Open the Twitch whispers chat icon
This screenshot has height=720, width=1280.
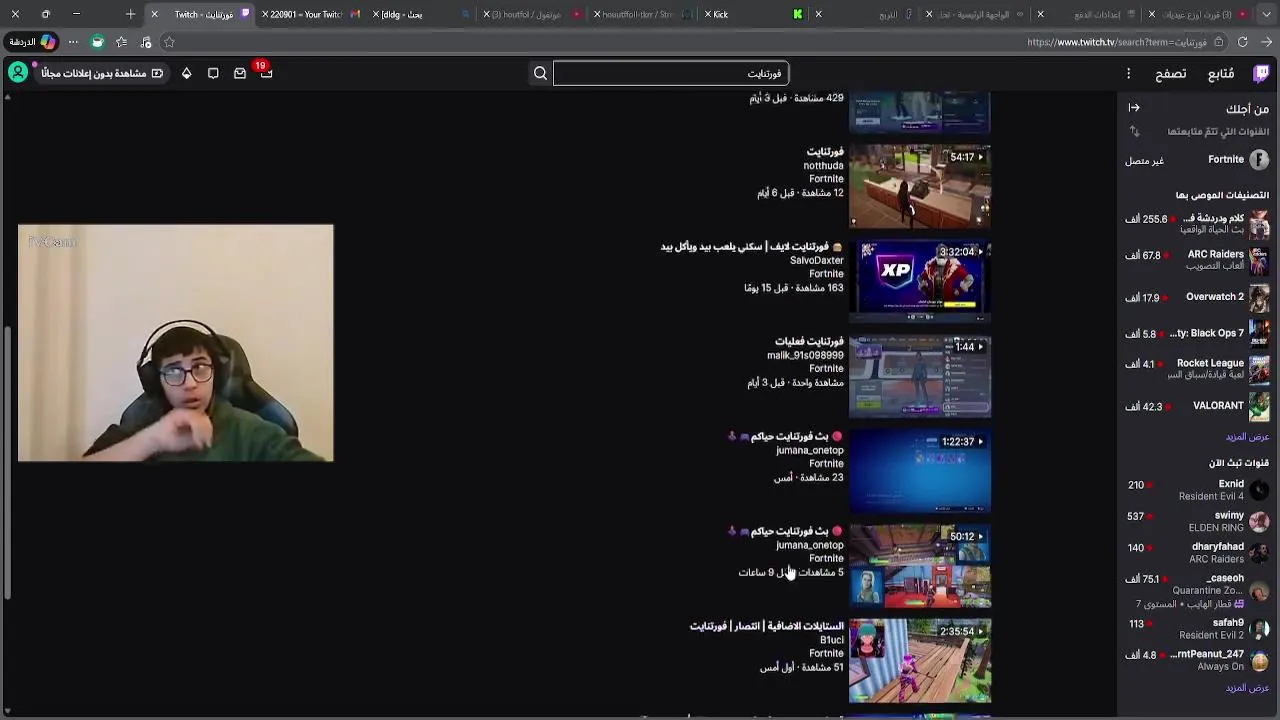213,73
